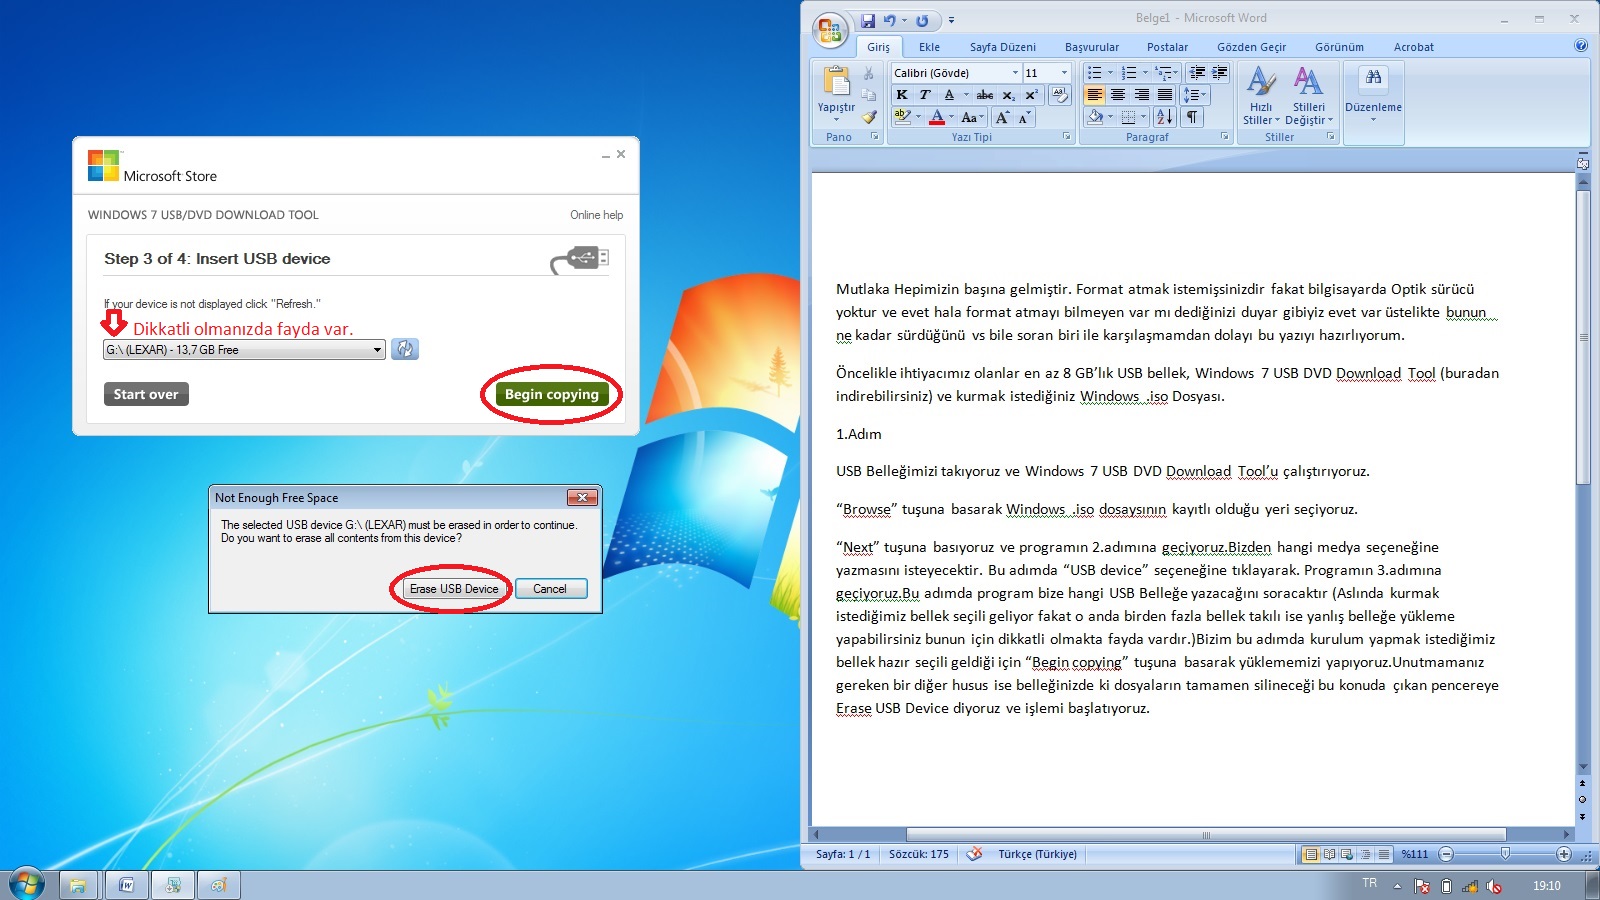Decrease paragraph indent
The image size is (1600, 900).
(x=1197, y=73)
